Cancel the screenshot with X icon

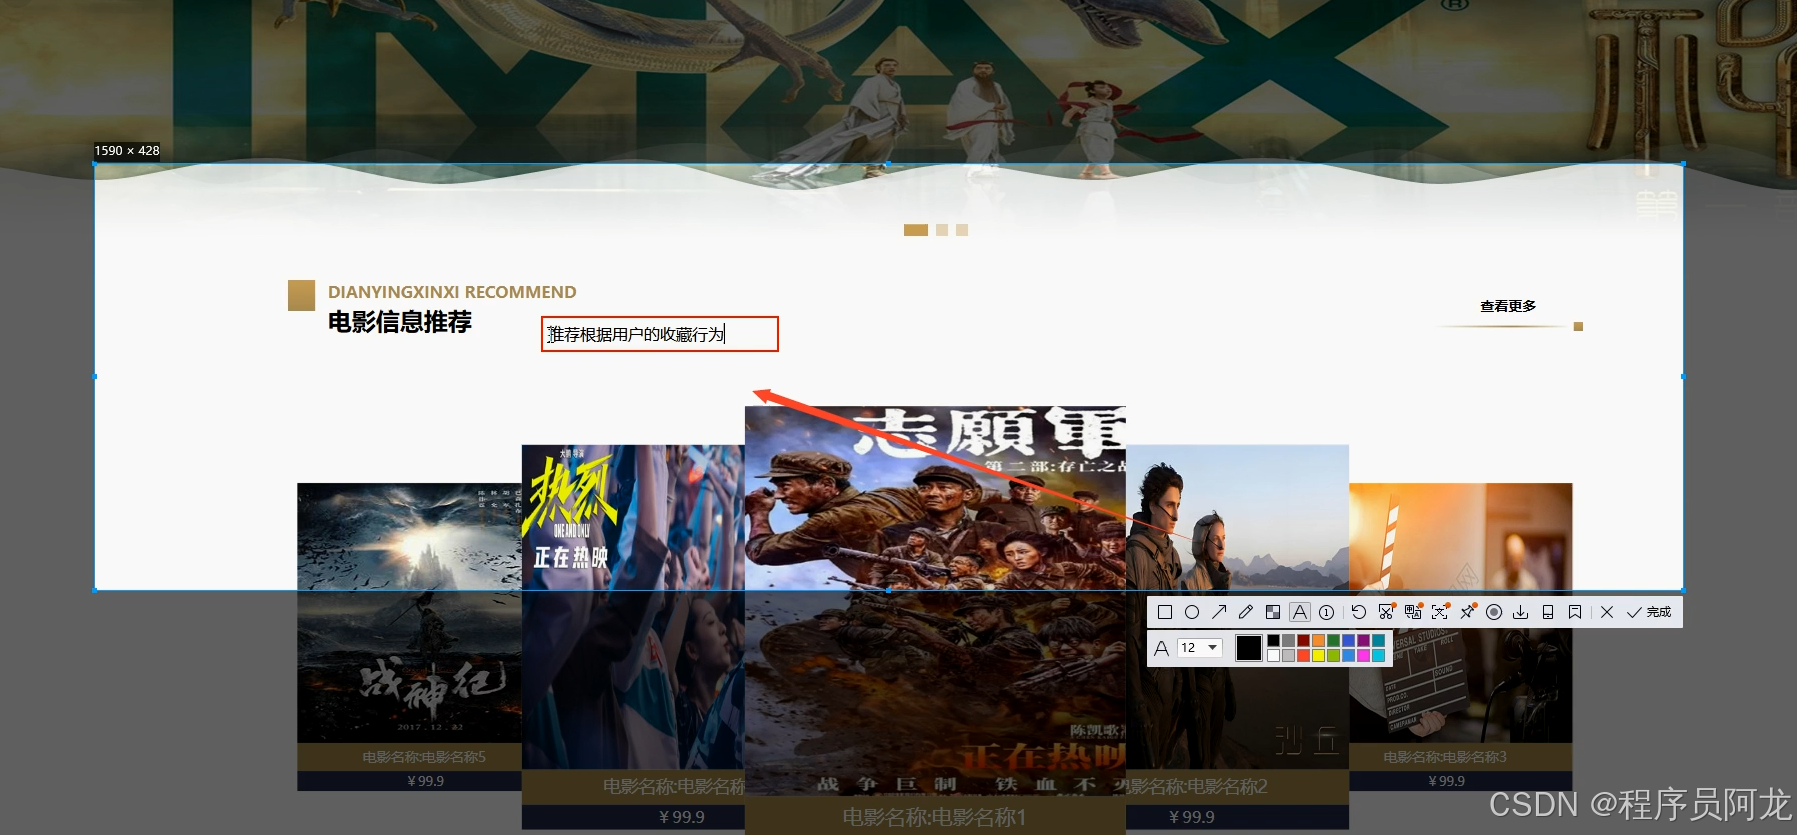(1607, 612)
